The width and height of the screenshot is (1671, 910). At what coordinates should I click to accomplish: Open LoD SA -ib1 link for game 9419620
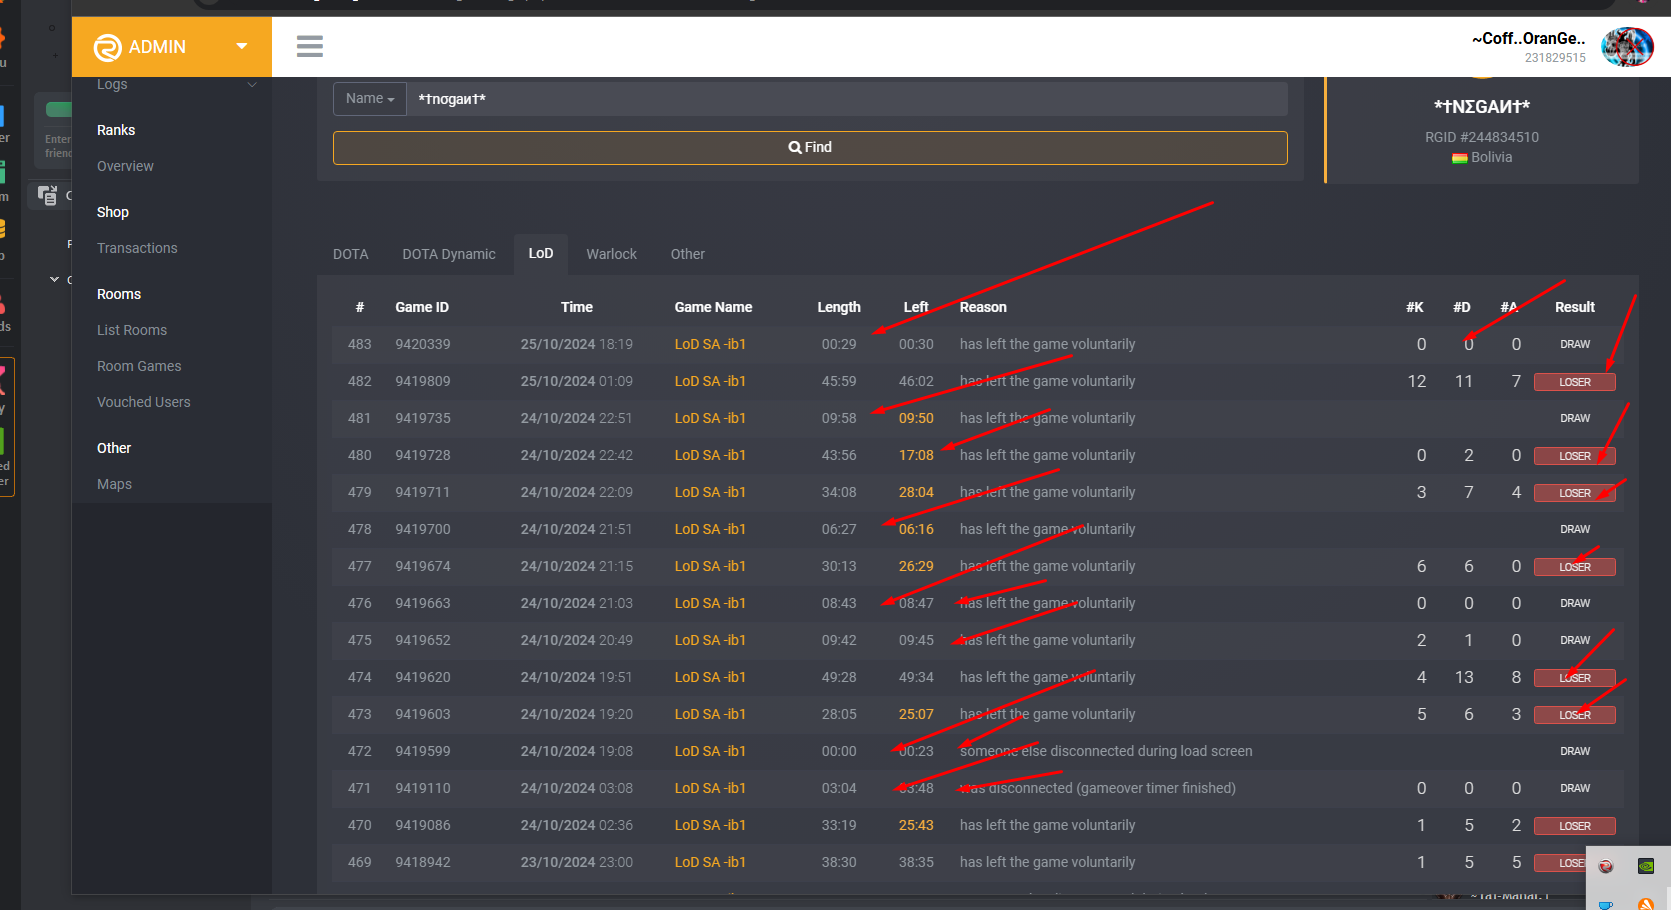[710, 677]
